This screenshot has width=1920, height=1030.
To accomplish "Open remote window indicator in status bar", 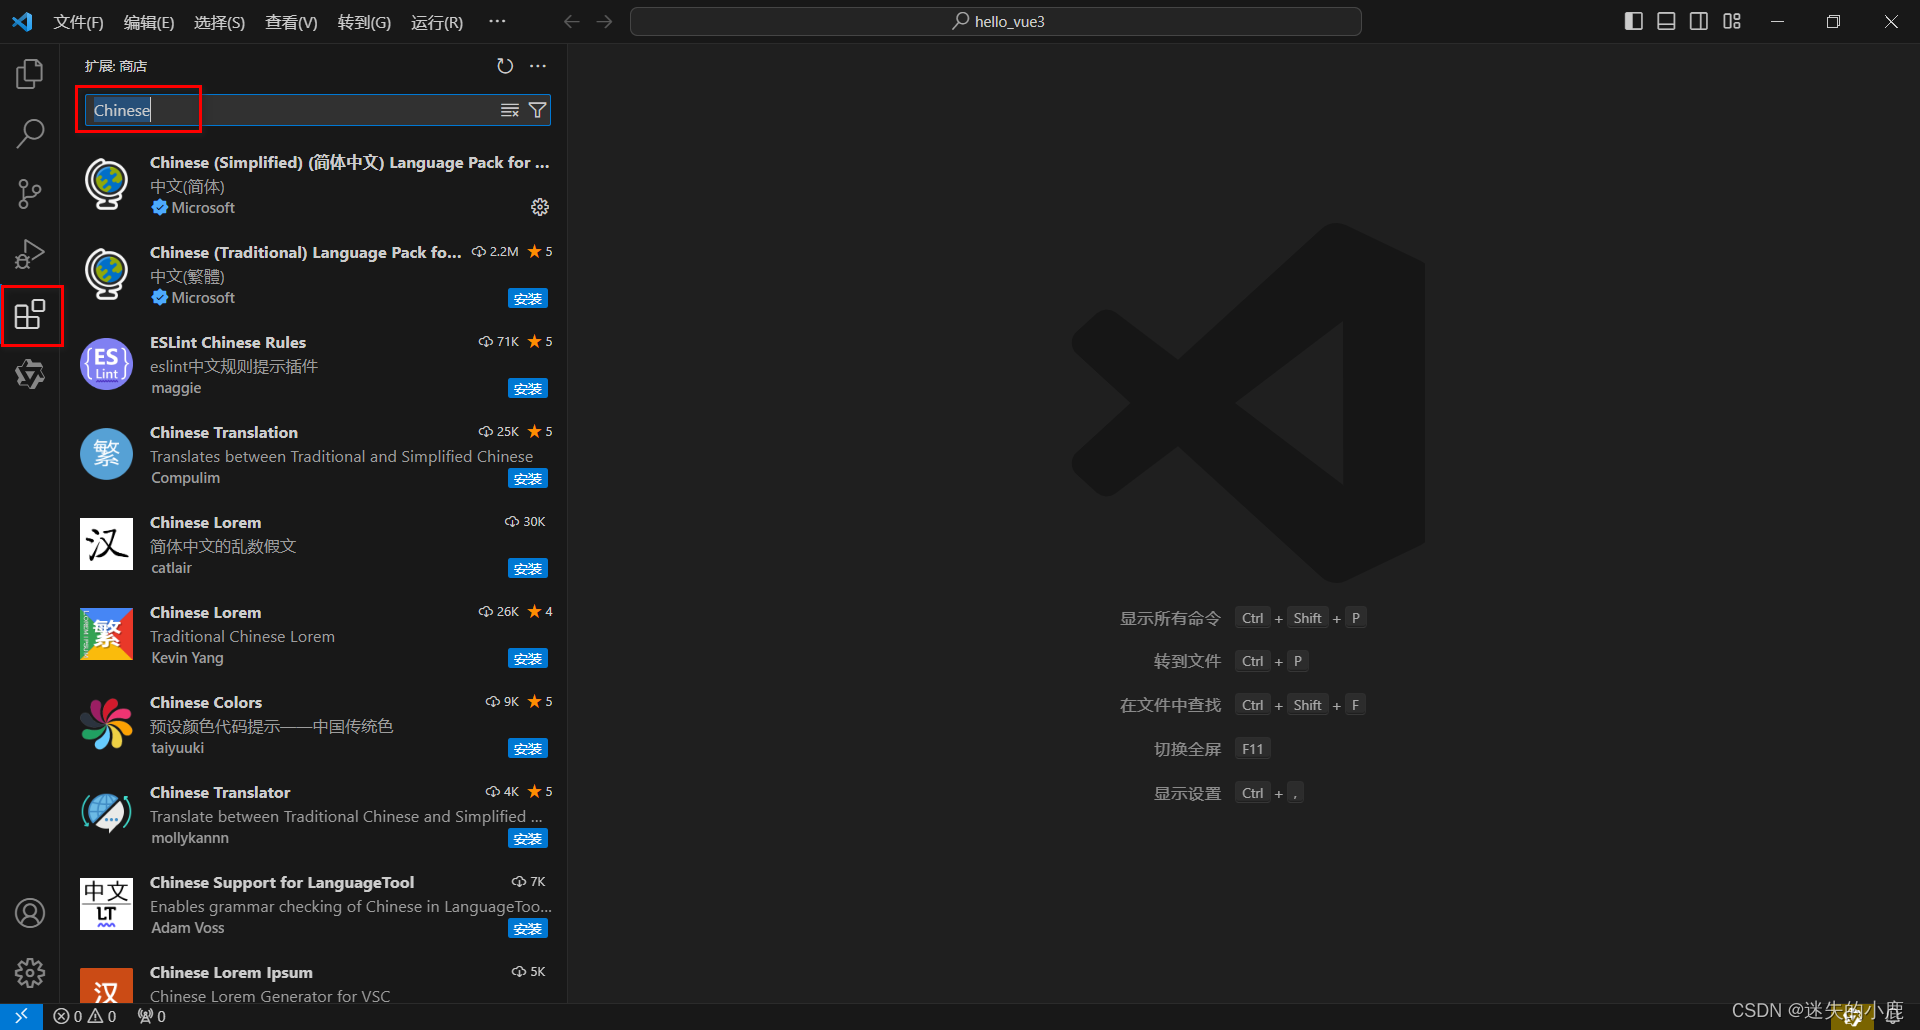I will tap(21, 1016).
